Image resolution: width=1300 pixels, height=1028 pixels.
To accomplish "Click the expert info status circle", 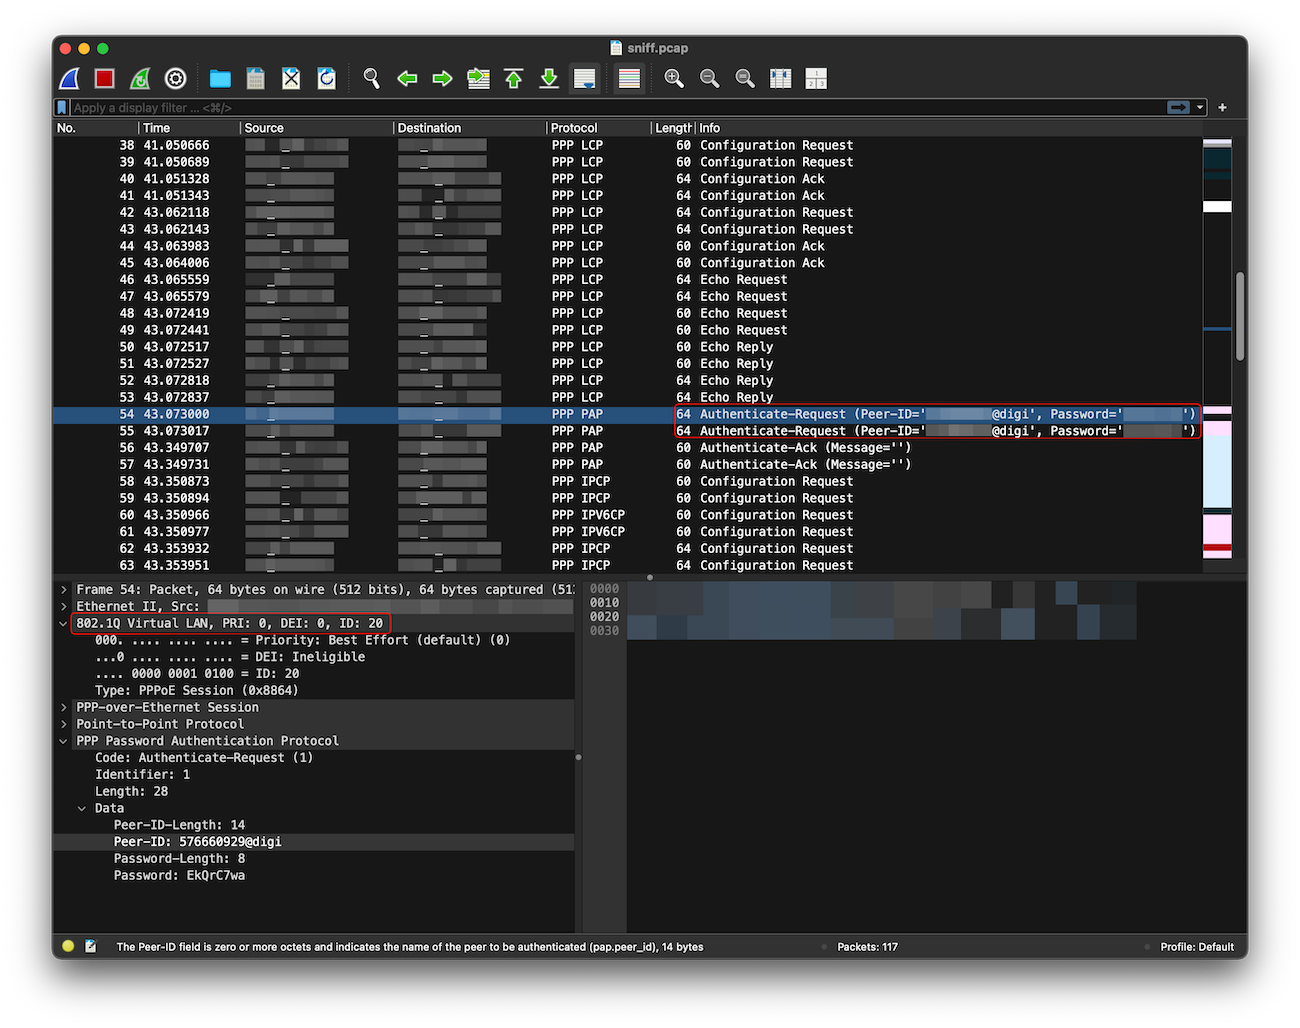I will click(x=68, y=946).
